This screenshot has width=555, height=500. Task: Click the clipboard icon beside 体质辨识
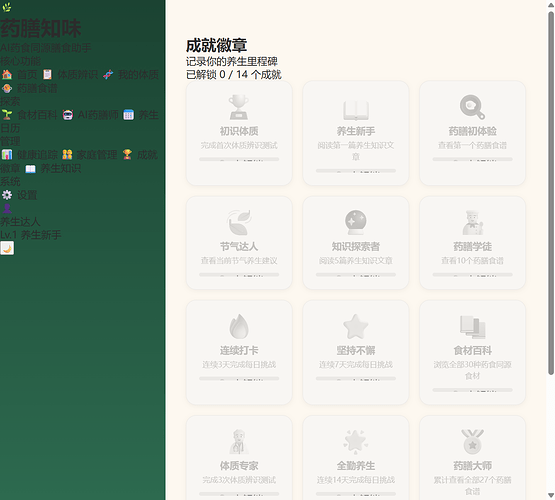click(x=47, y=75)
